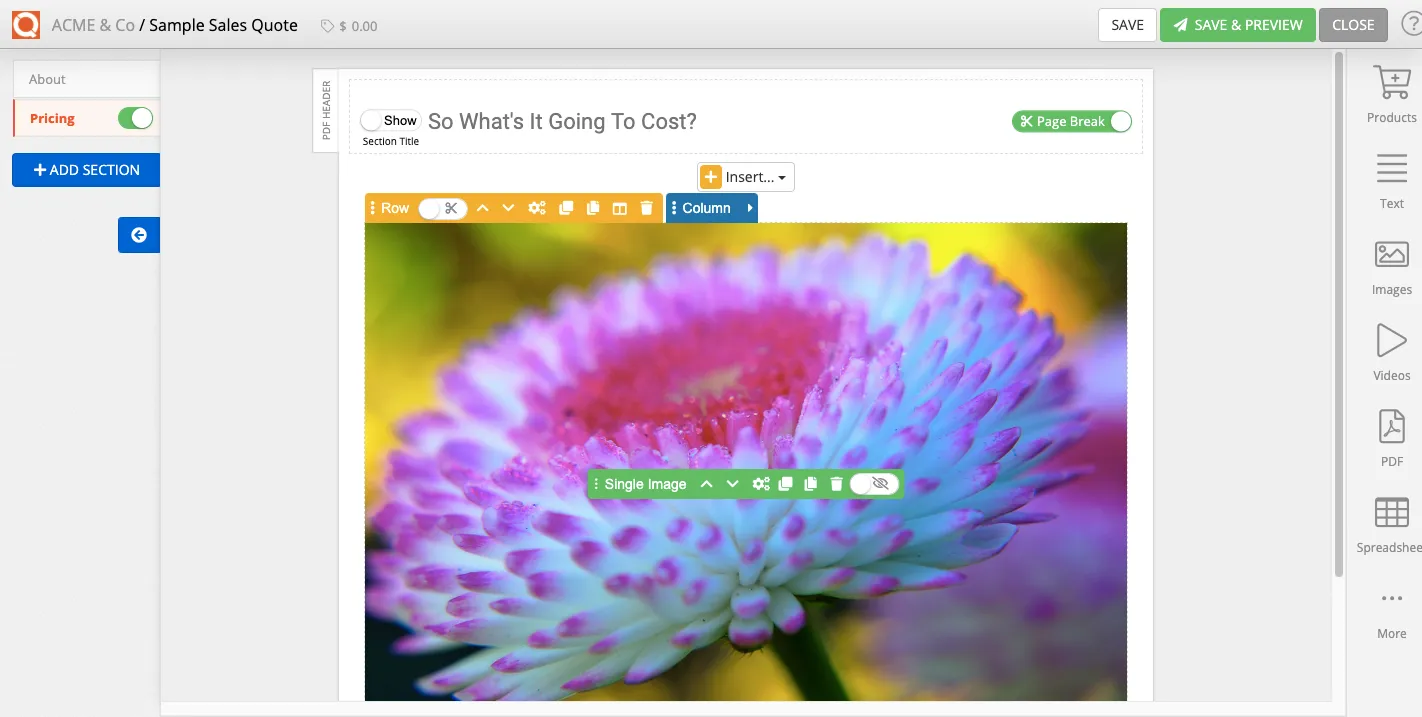Duplicate the Row using copy icon

[566, 208]
